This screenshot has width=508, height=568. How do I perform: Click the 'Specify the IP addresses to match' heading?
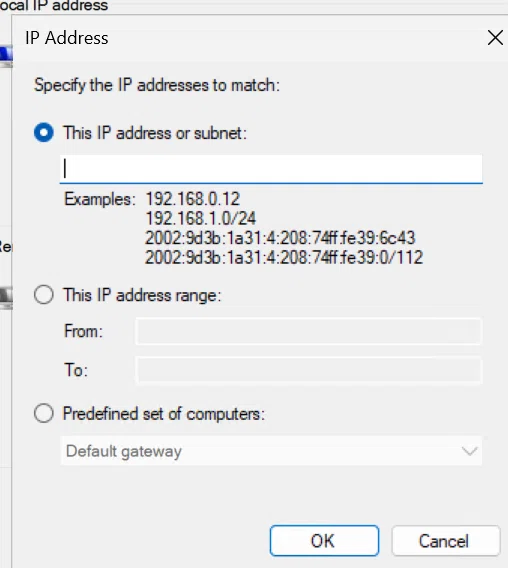click(157, 85)
